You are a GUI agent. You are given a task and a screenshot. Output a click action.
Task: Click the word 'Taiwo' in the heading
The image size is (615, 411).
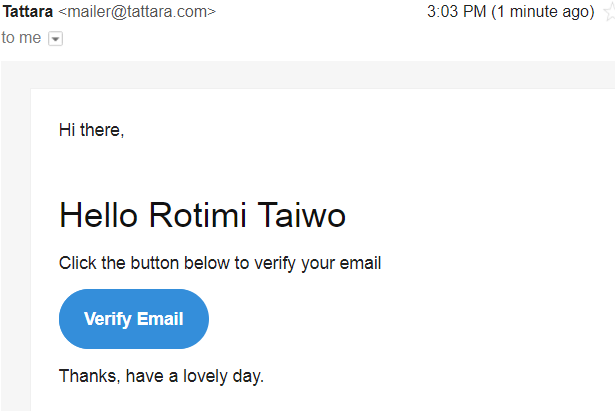pyautogui.click(x=302, y=215)
